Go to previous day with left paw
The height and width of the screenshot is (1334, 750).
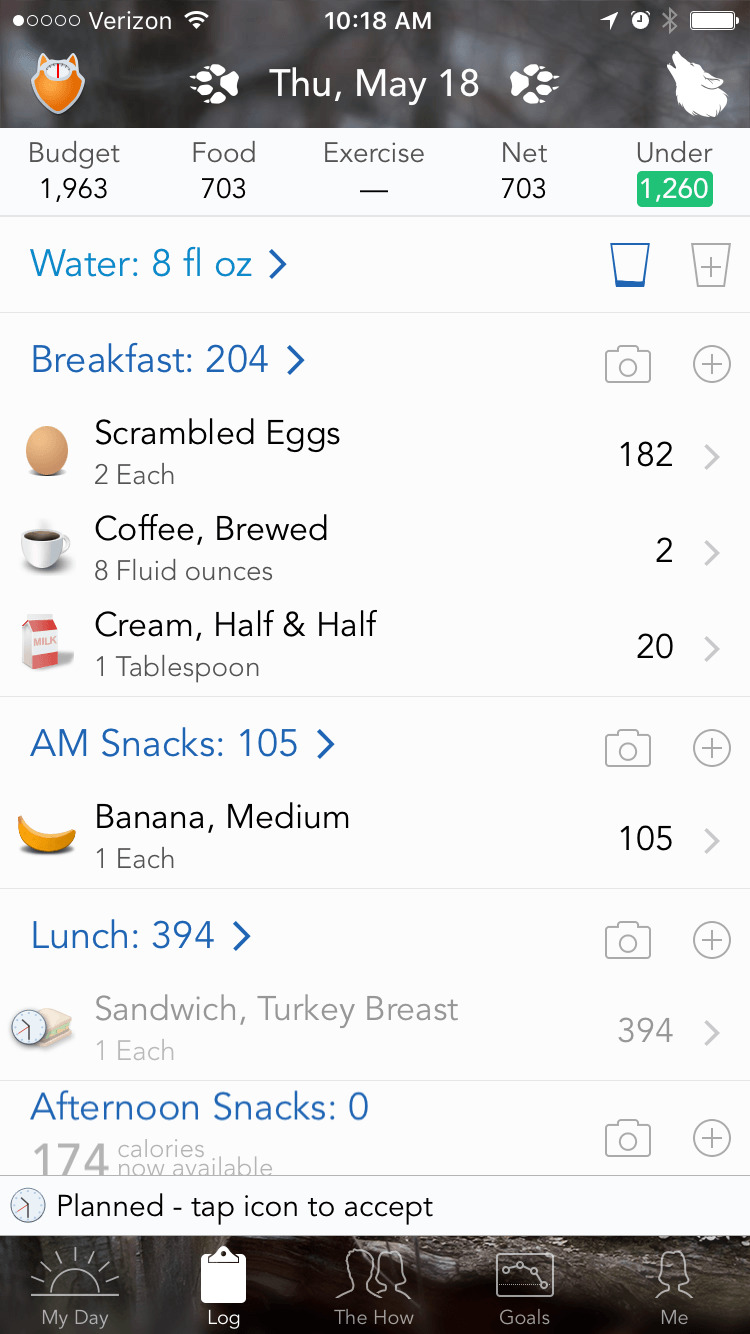[x=214, y=84]
